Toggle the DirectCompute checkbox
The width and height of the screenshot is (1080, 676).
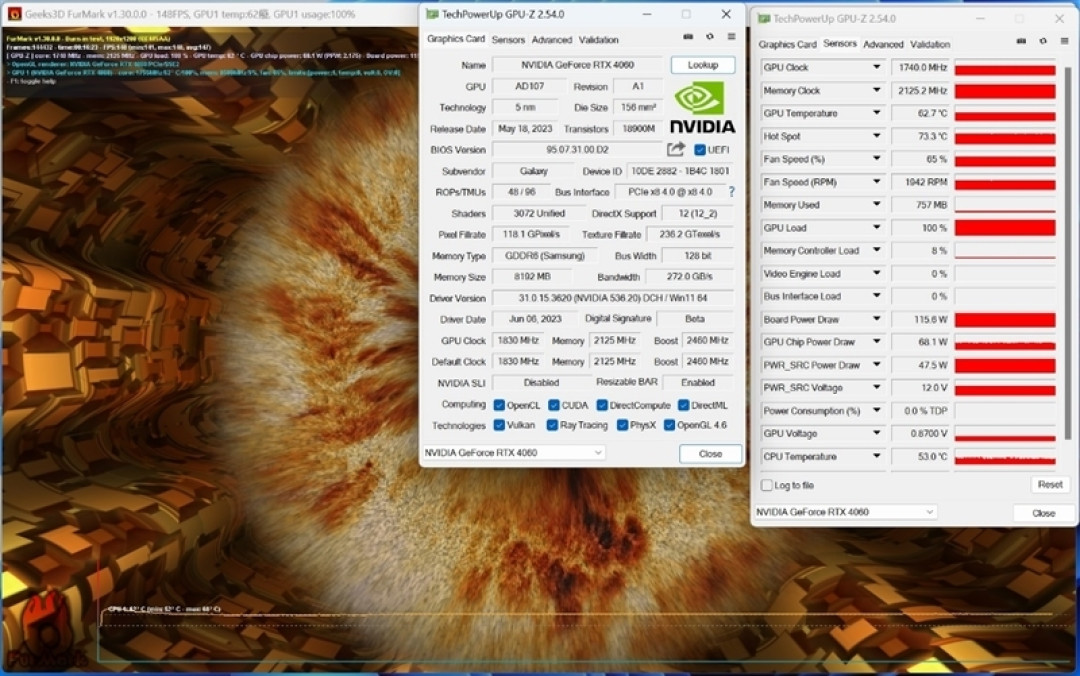click(x=602, y=405)
